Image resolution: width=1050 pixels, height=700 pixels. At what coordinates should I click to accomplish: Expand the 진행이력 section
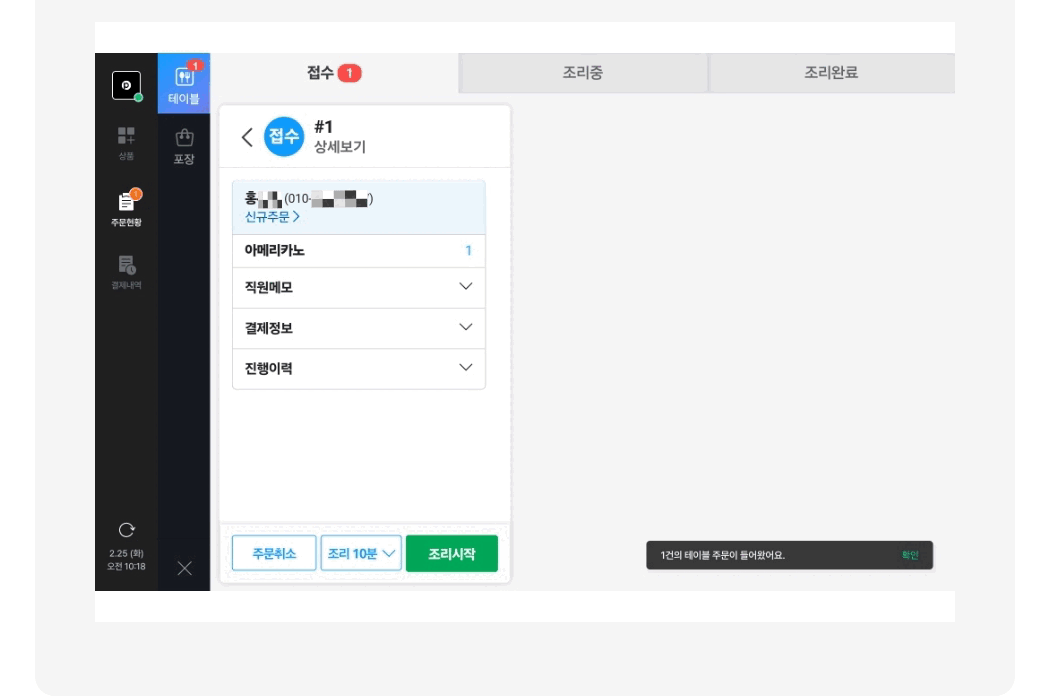pyautogui.click(x=465, y=368)
